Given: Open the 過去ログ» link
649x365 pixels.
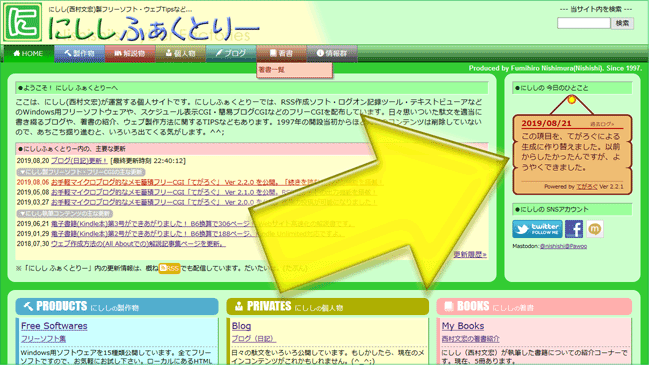Looking at the screenshot, I should [602, 124].
